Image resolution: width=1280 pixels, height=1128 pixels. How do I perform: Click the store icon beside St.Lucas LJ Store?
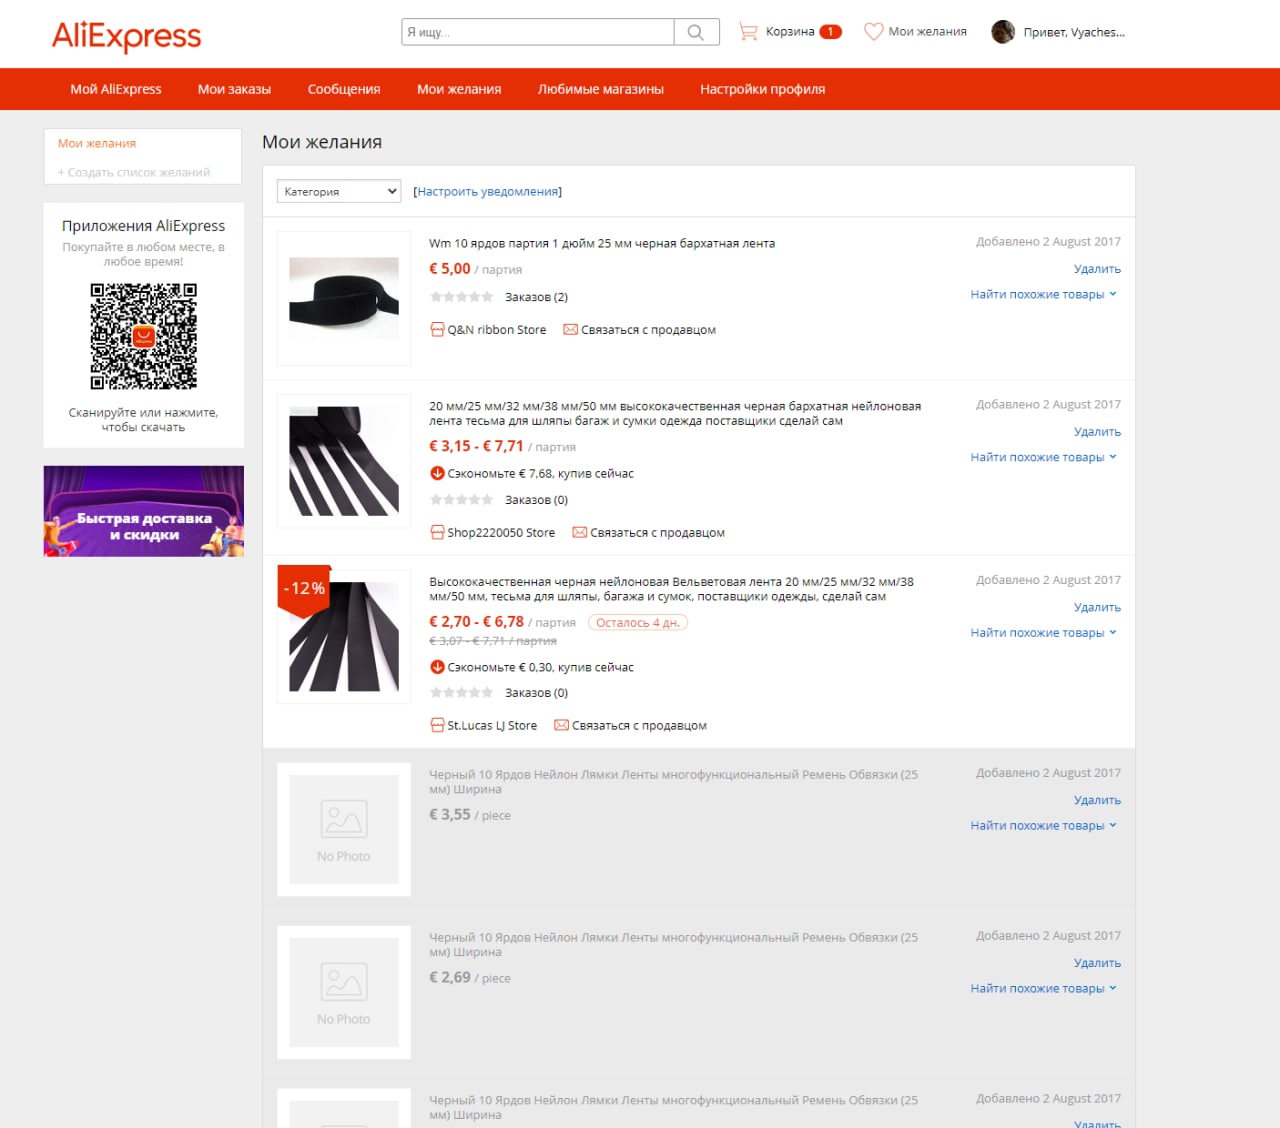(437, 726)
